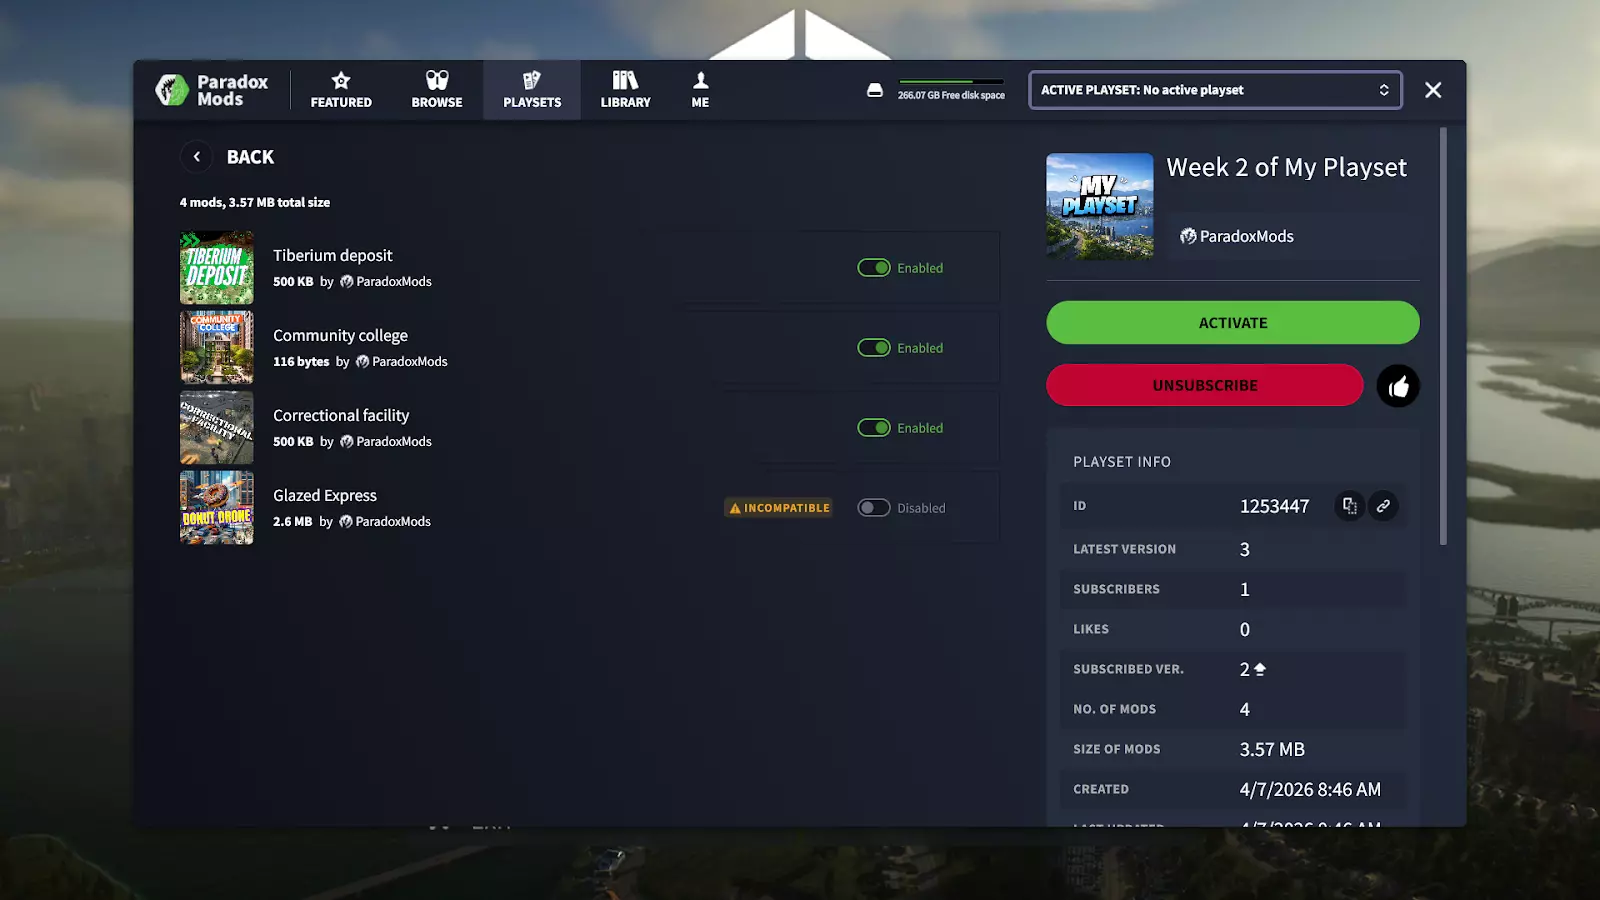
Task: Copy the playset ID
Action: coord(1350,506)
